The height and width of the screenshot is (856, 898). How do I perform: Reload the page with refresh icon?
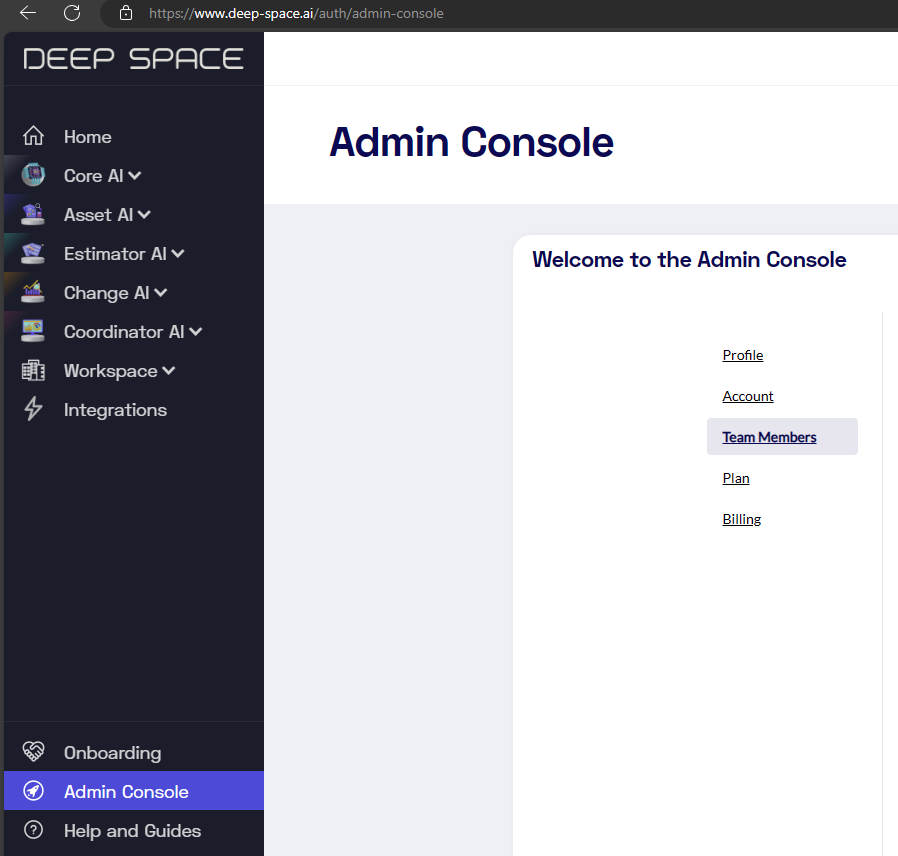tap(72, 13)
